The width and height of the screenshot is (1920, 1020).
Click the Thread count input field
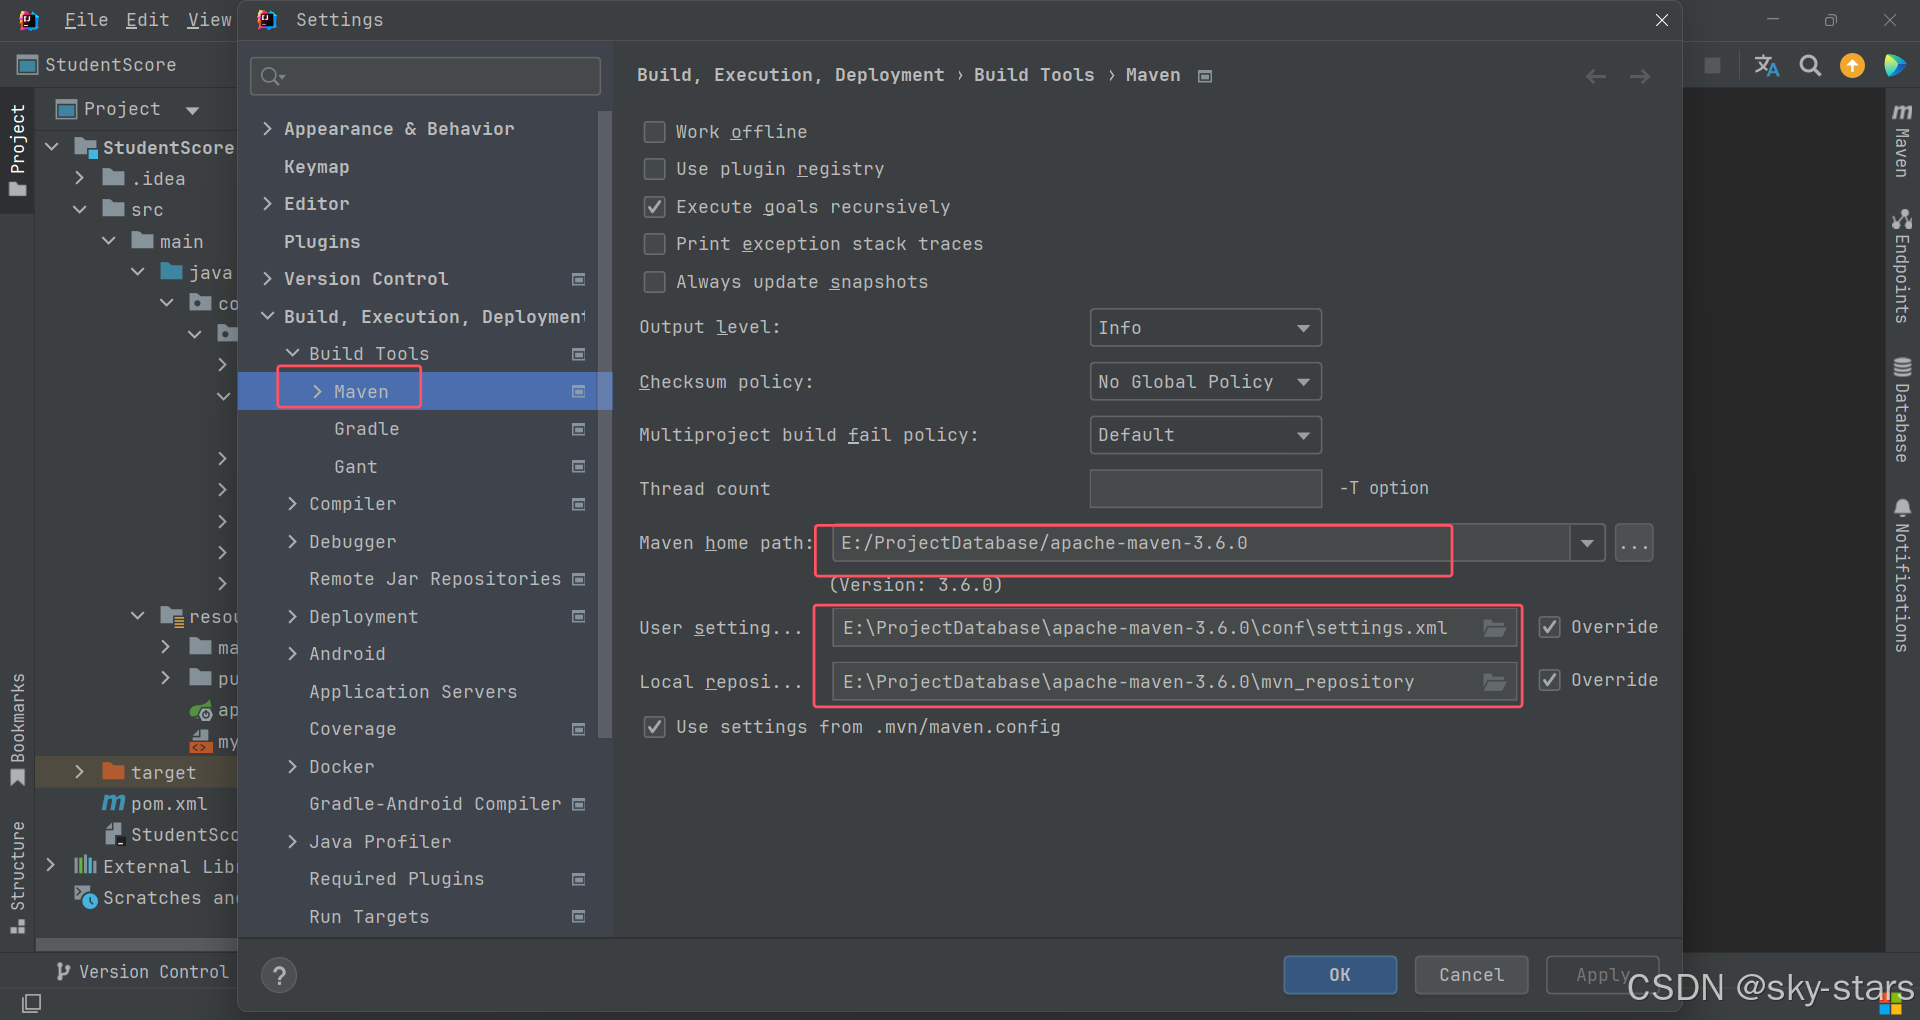point(1205,489)
